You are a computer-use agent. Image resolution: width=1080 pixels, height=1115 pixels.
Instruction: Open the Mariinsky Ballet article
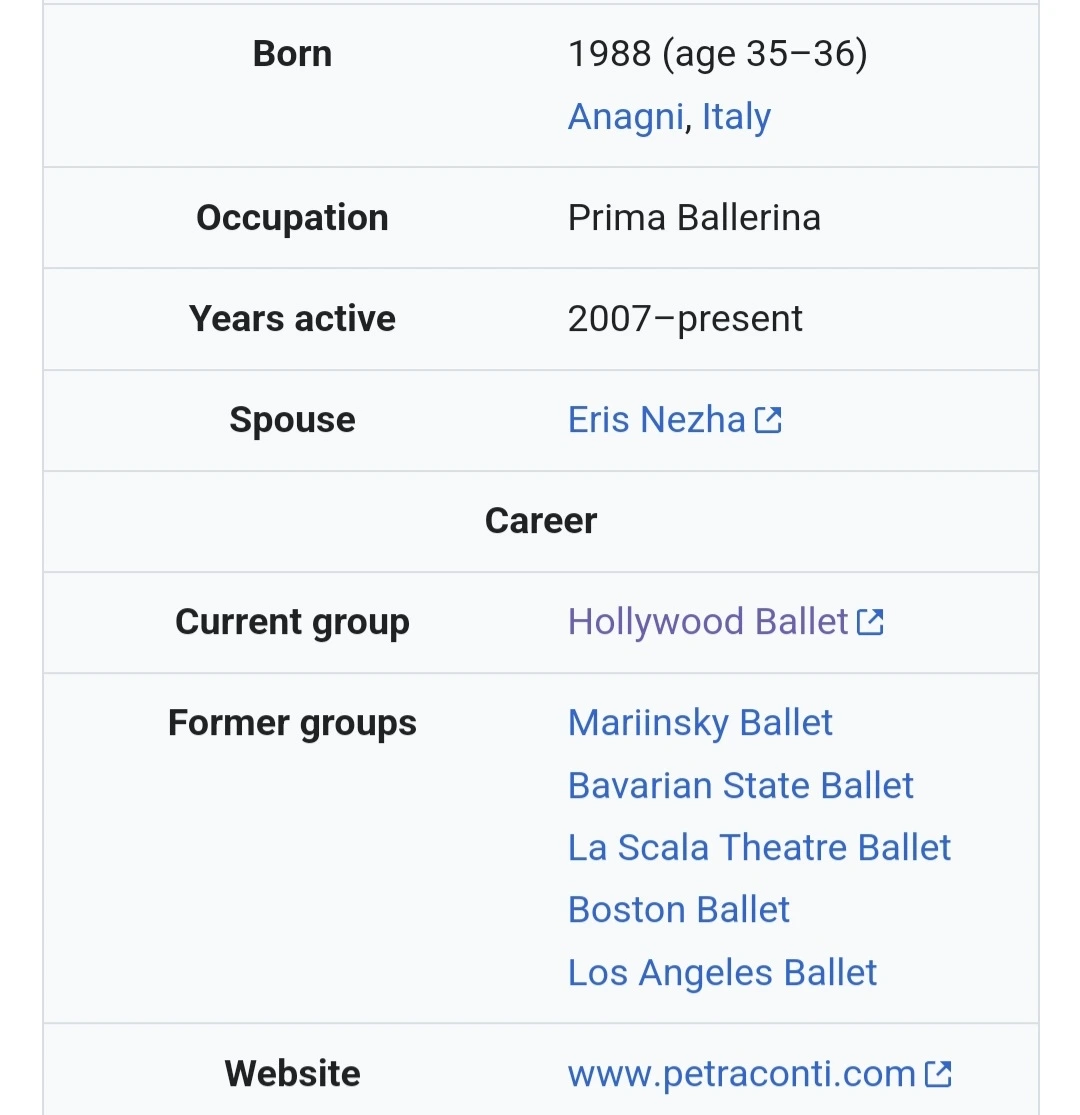[700, 723]
